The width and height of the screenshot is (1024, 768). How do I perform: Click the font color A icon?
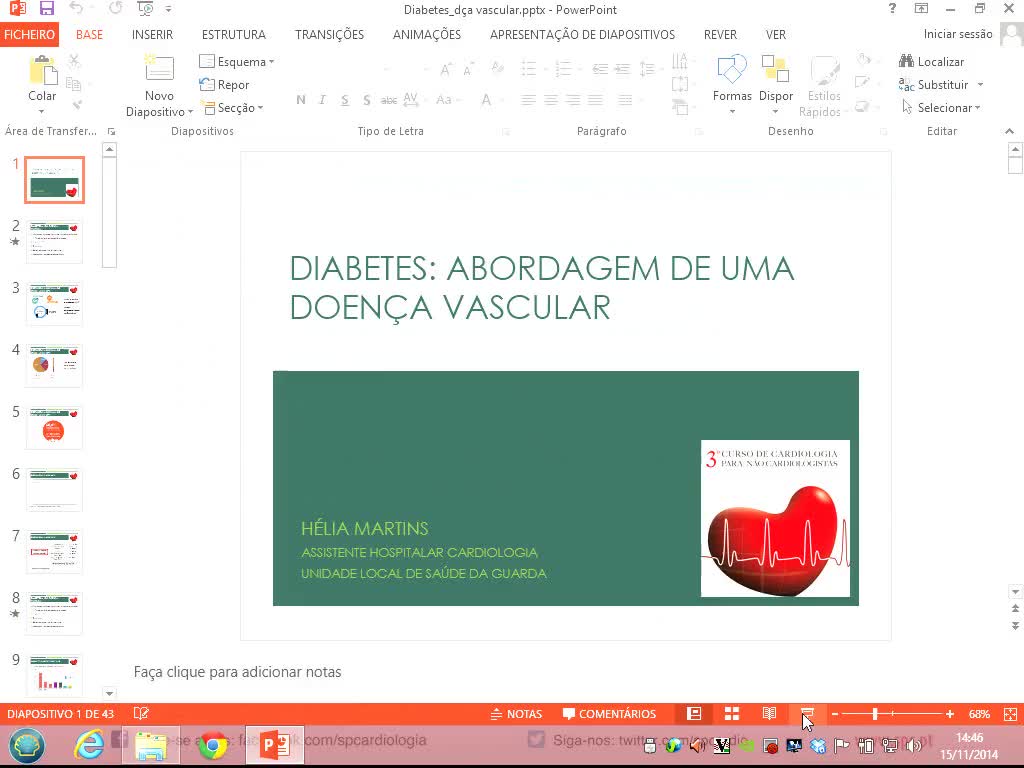[x=486, y=100]
